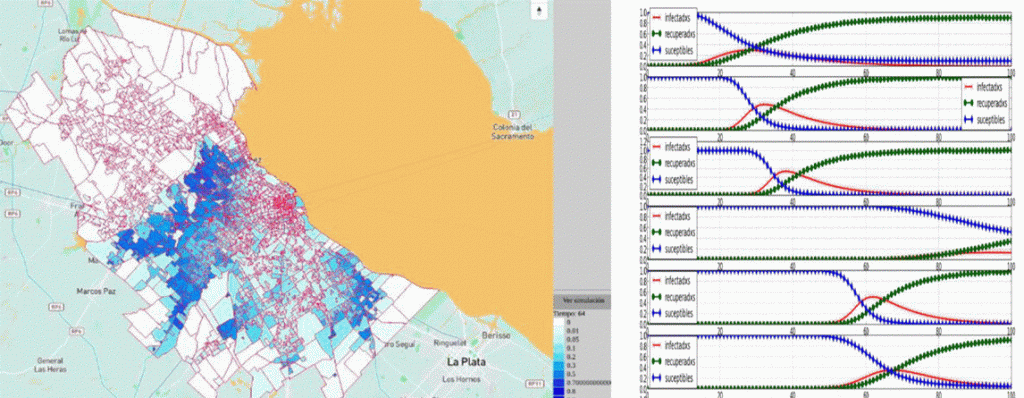
Task: Click the General Las Heras label
Action: [x=50, y=365]
